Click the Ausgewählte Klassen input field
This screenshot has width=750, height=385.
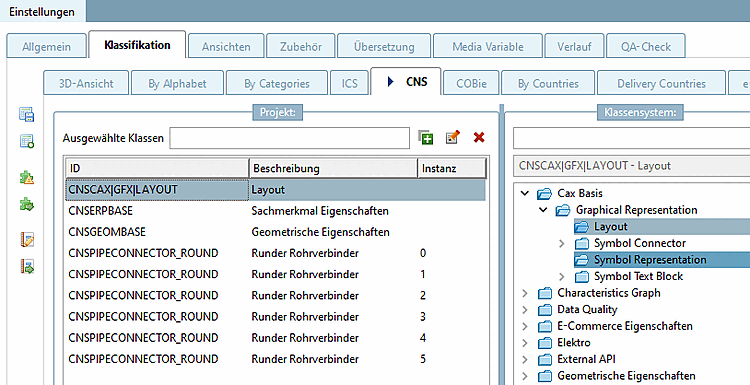coord(289,138)
